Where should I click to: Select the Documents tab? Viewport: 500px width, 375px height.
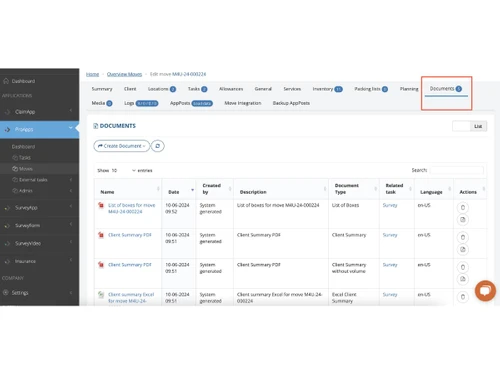coord(446,89)
